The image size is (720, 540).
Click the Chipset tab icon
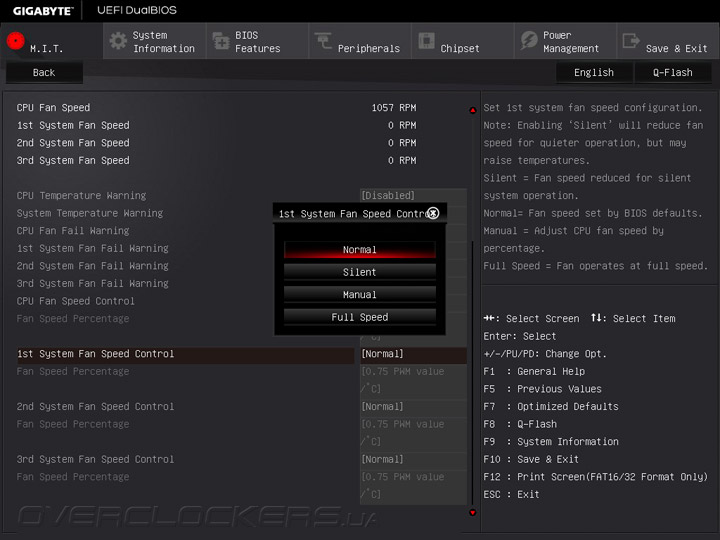(x=426, y=41)
